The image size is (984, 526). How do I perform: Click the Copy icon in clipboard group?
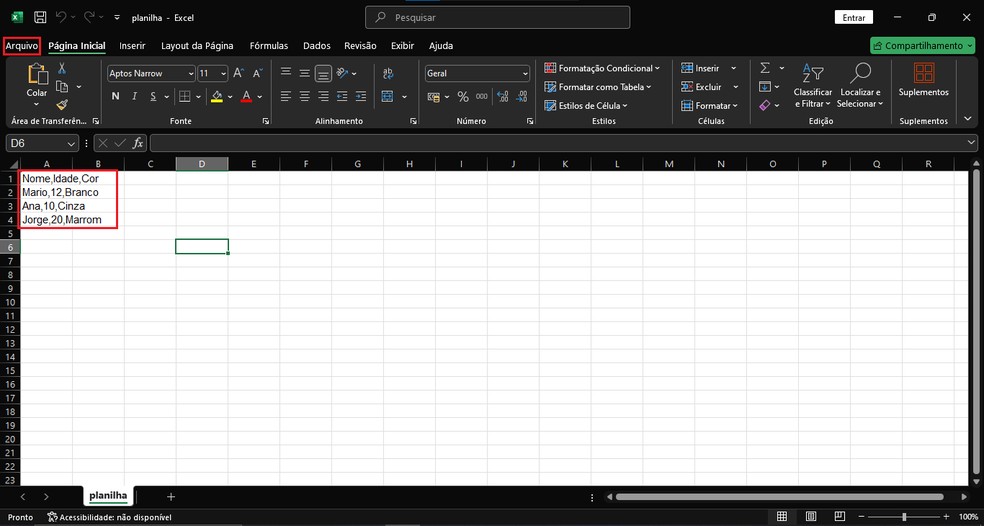click(x=62, y=86)
